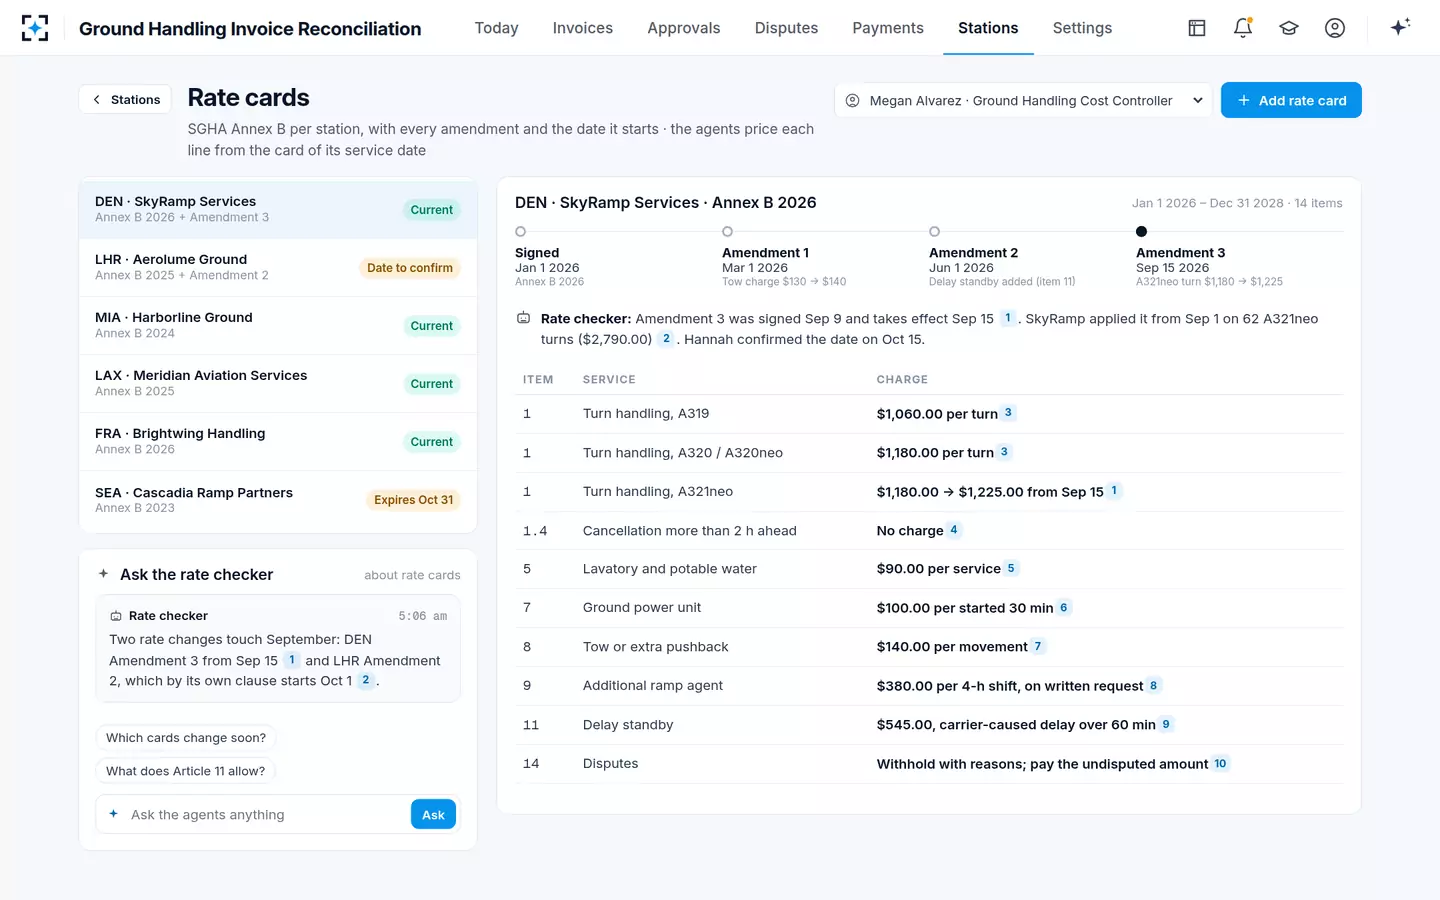Choose 'What does Article 11 allow?' suggestion

pos(186,771)
